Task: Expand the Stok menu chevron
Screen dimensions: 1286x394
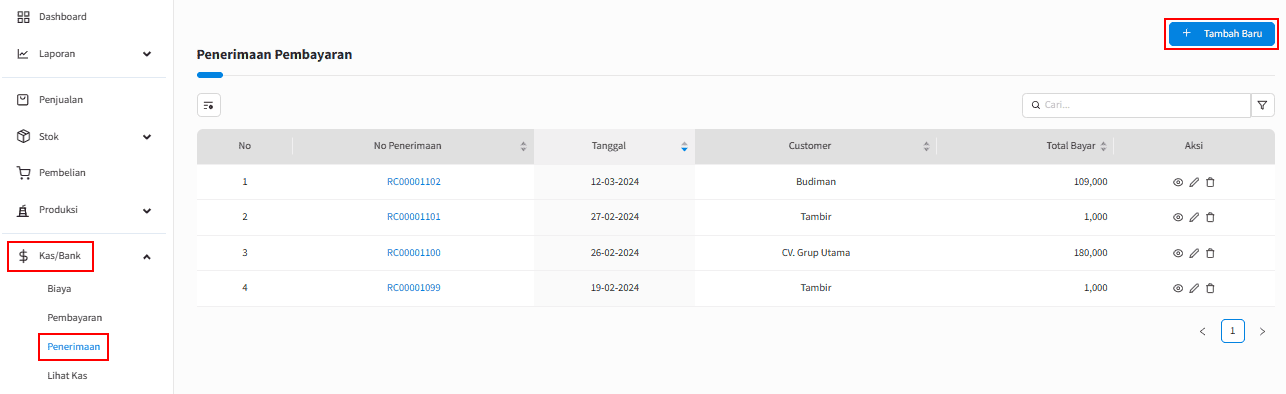Action: coord(147,136)
